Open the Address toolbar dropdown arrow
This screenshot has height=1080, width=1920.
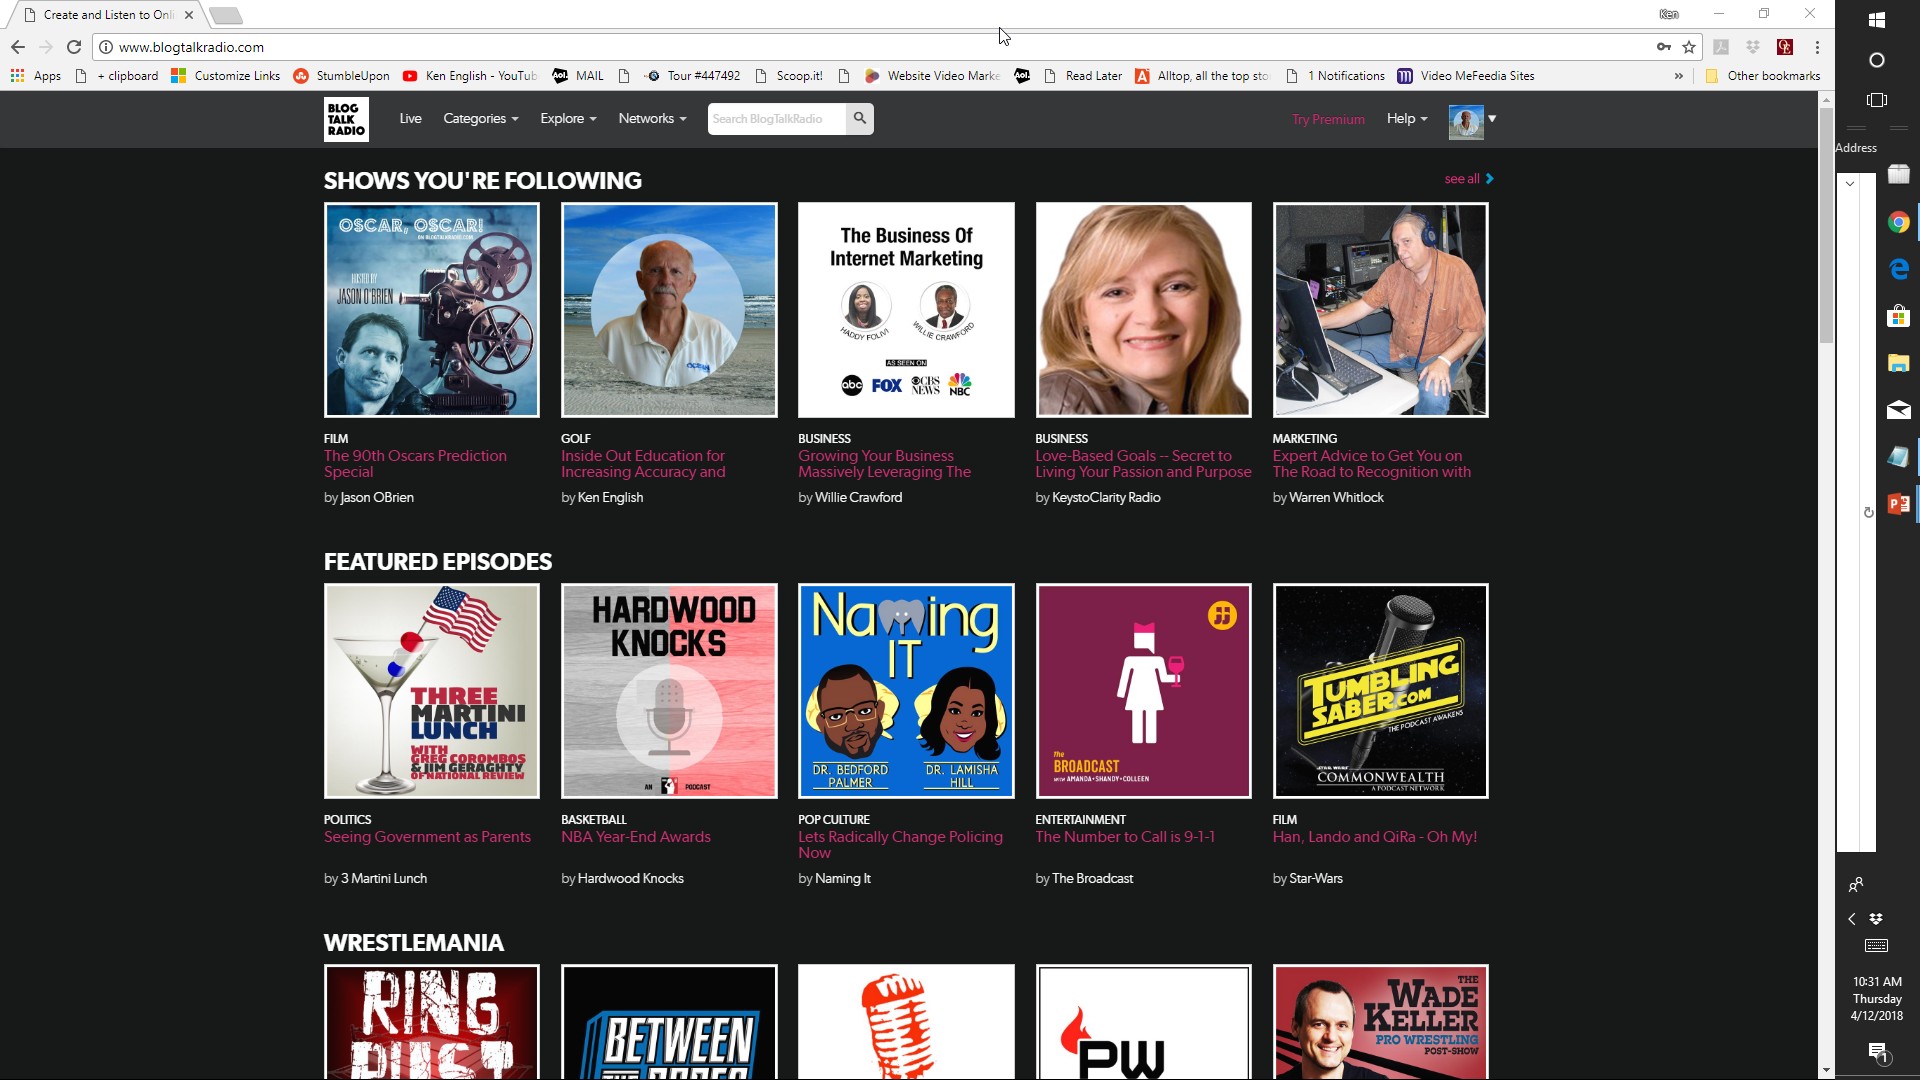(1850, 183)
